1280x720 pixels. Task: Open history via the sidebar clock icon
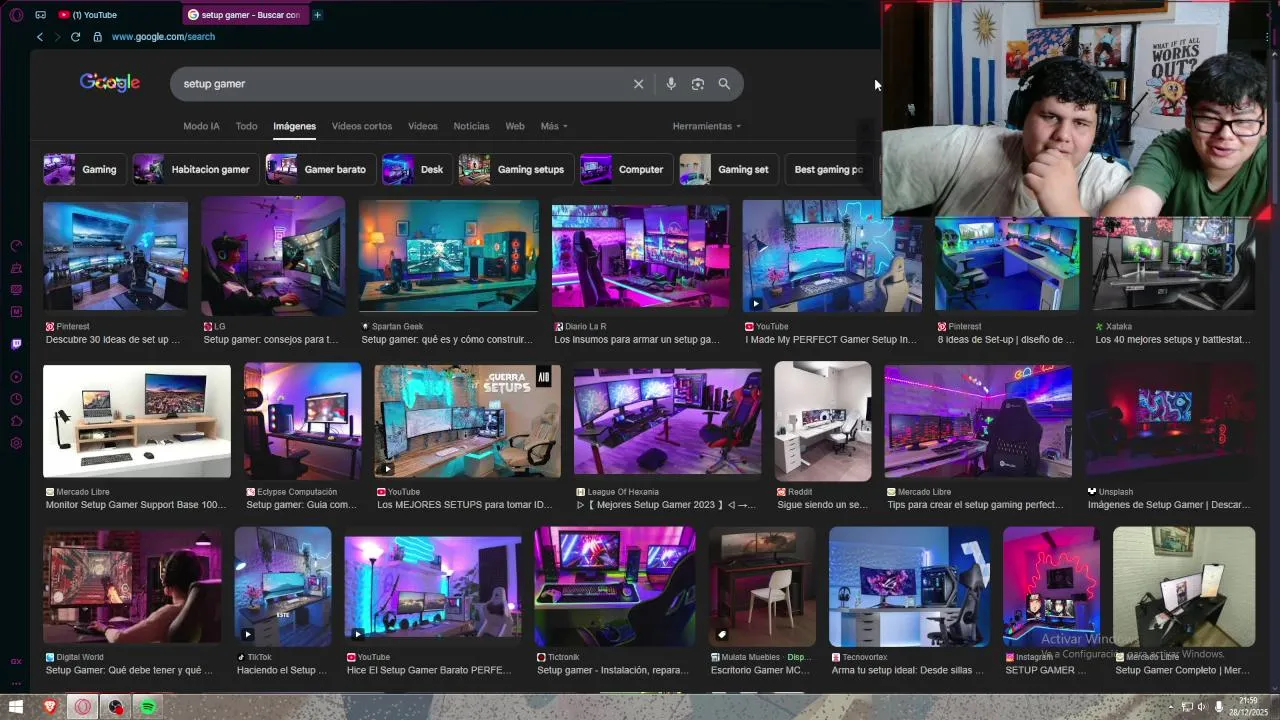(16, 399)
